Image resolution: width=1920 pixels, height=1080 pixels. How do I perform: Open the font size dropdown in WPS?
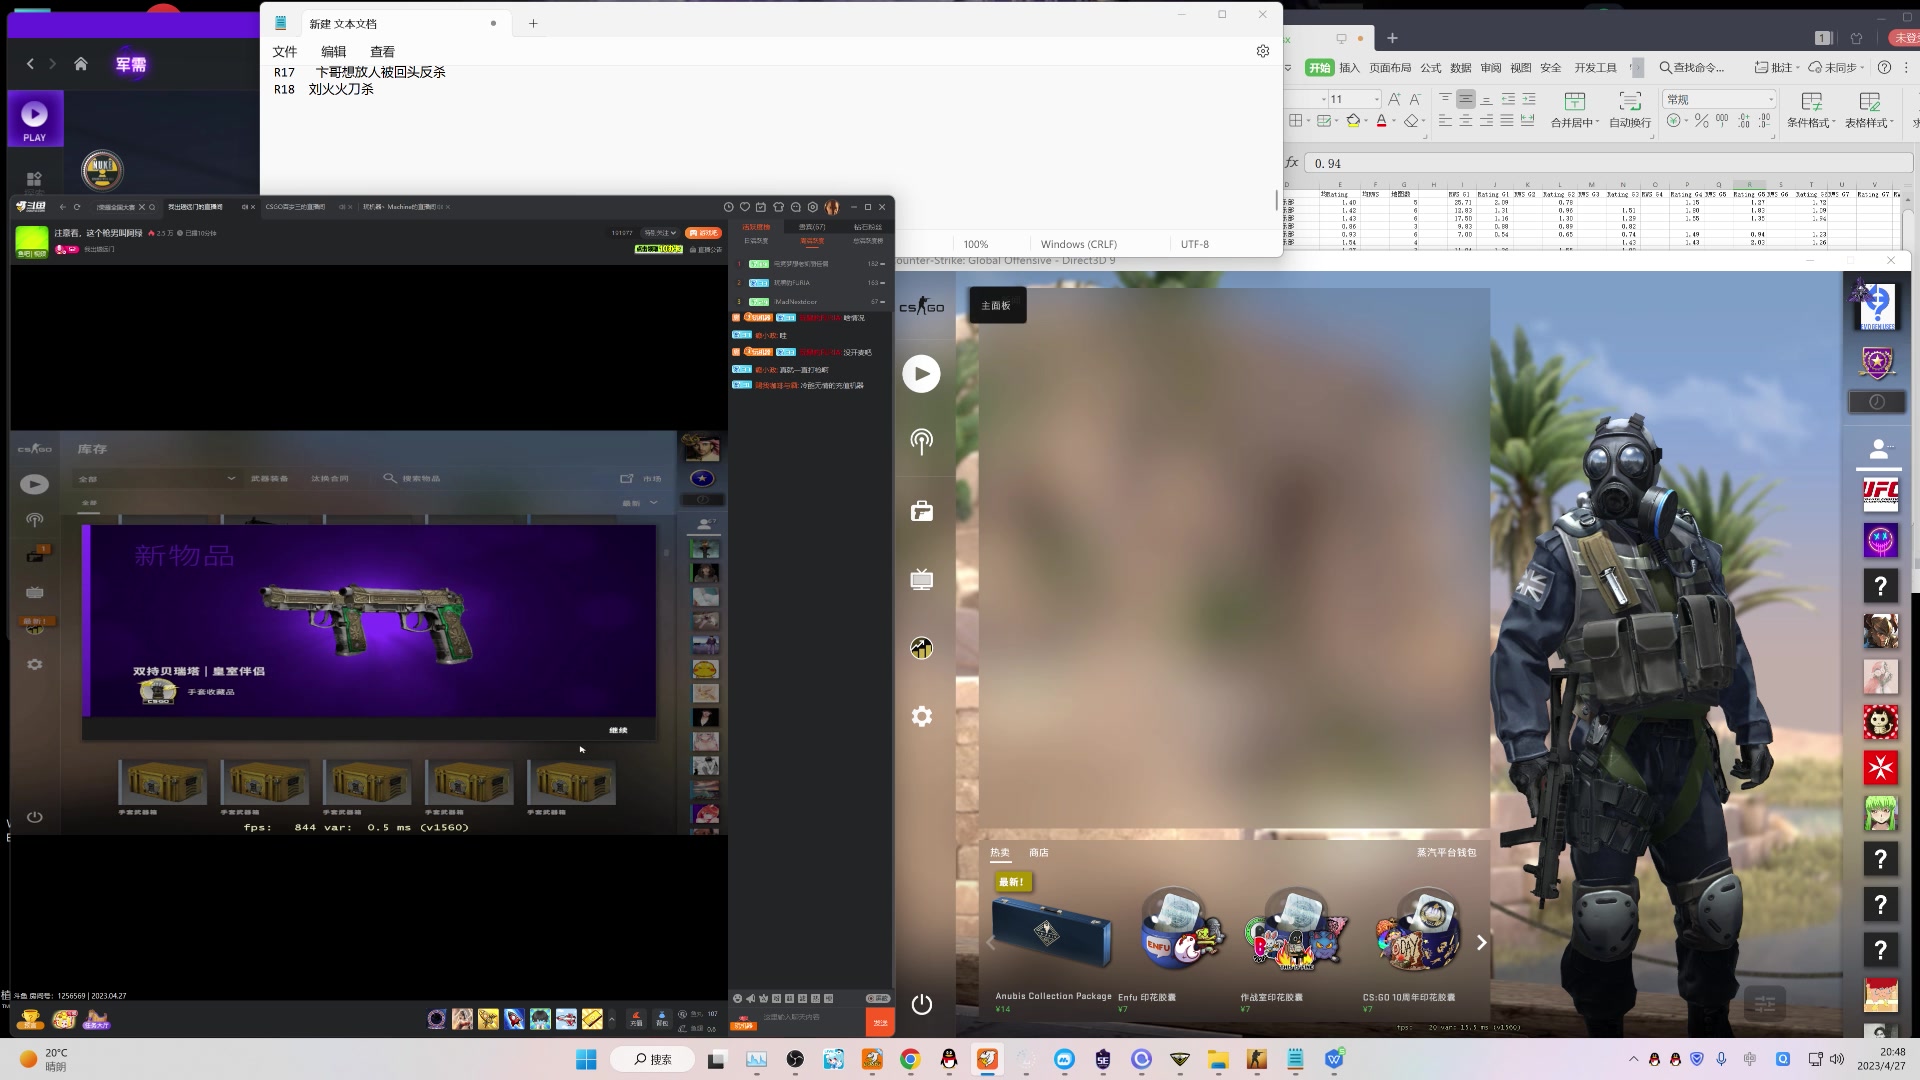coord(1376,99)
